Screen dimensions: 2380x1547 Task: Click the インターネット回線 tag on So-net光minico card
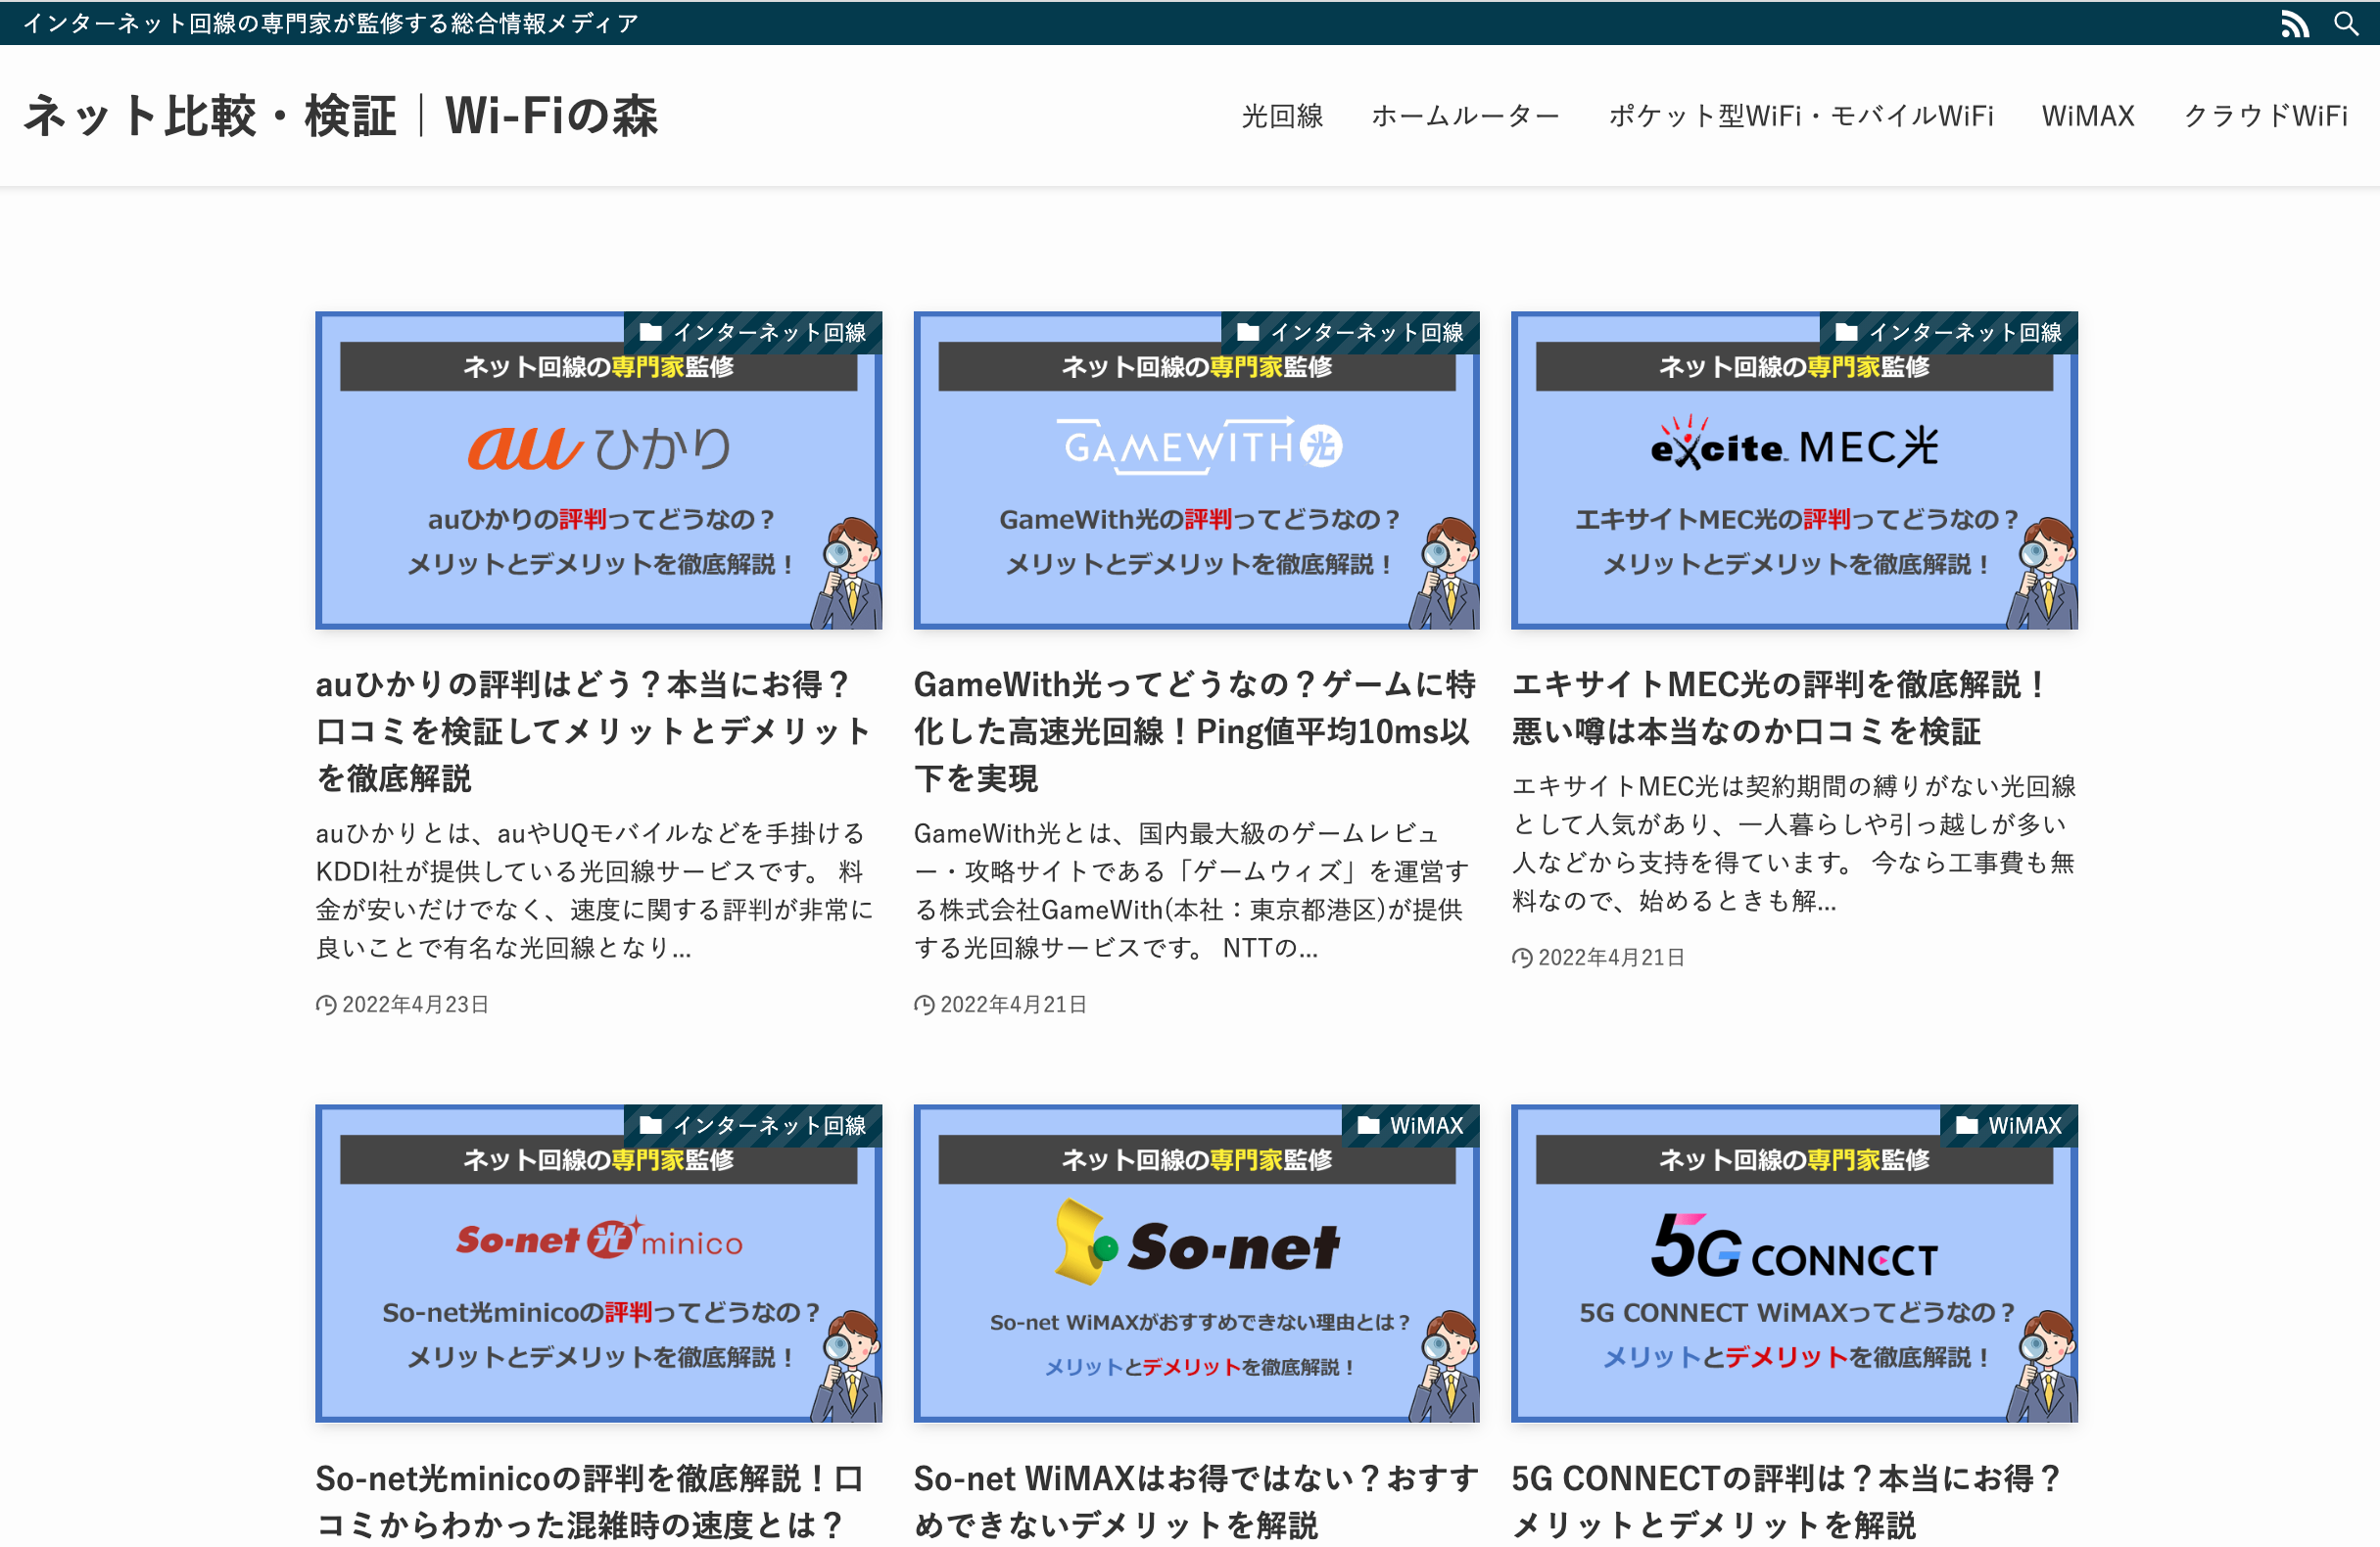coord(753,1125)
